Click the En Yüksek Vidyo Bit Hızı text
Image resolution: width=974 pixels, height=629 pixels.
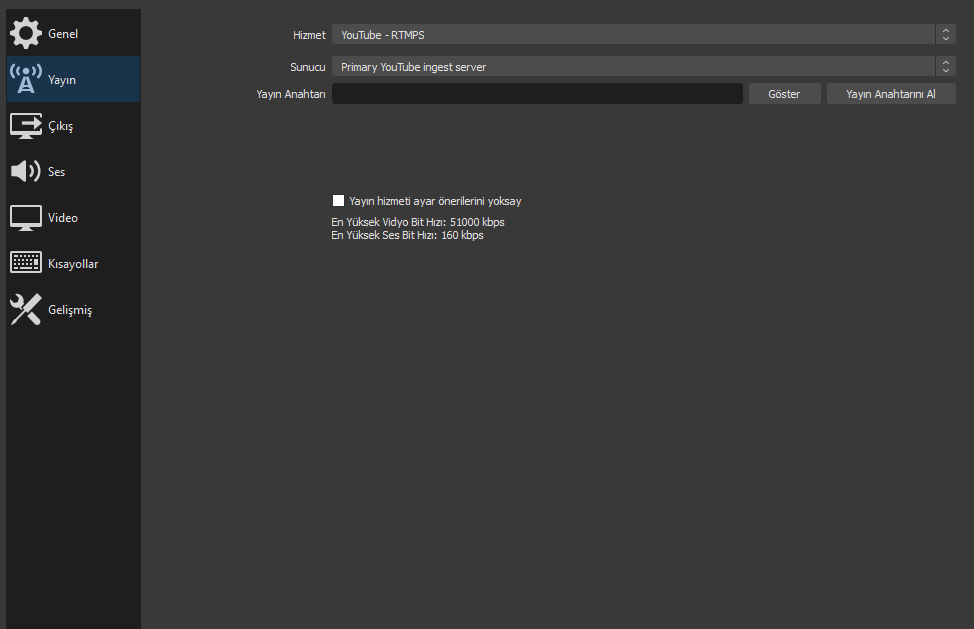click(x=417, y=222)
